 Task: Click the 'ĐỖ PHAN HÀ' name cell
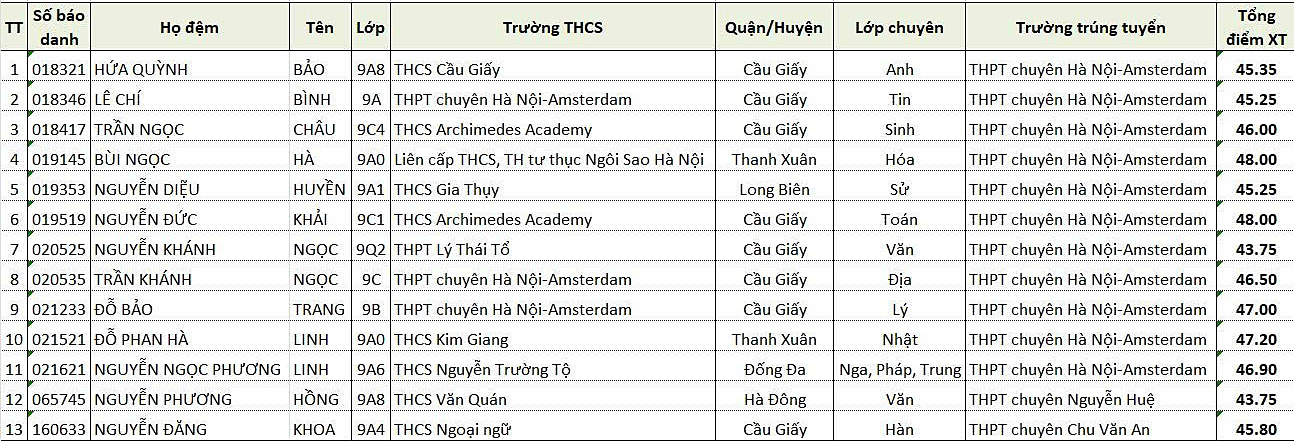[x=190, y=340]
